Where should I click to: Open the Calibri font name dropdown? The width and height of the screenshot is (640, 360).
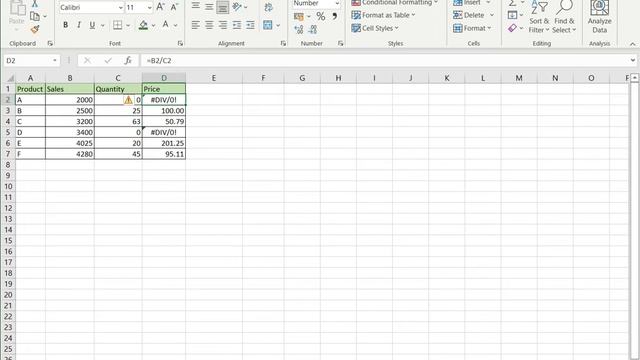tap(120, 8)
